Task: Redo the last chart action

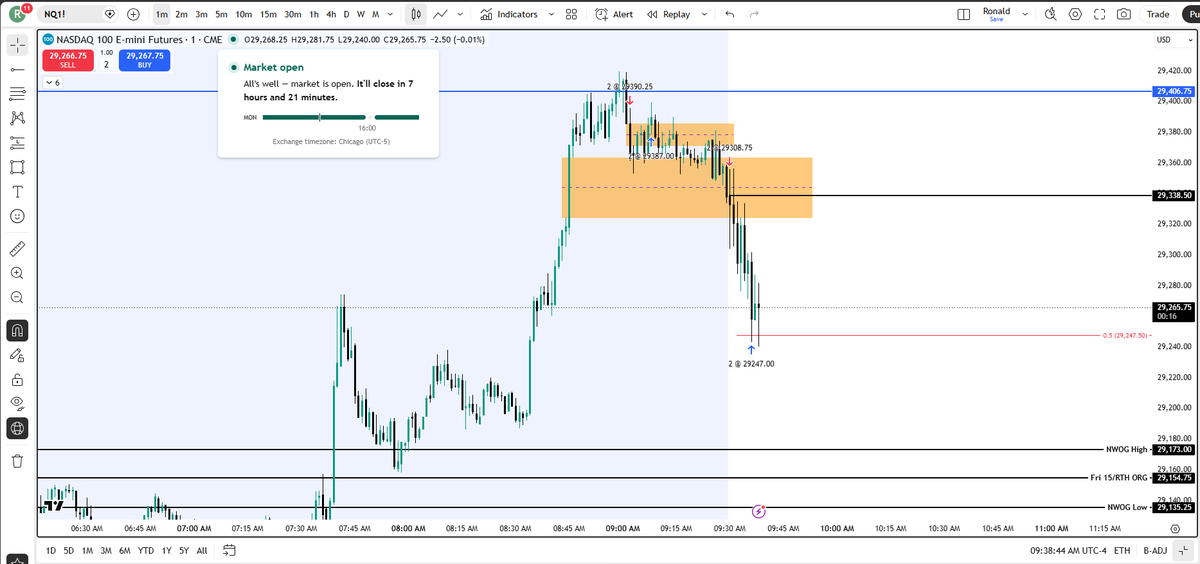Action: 754,14
